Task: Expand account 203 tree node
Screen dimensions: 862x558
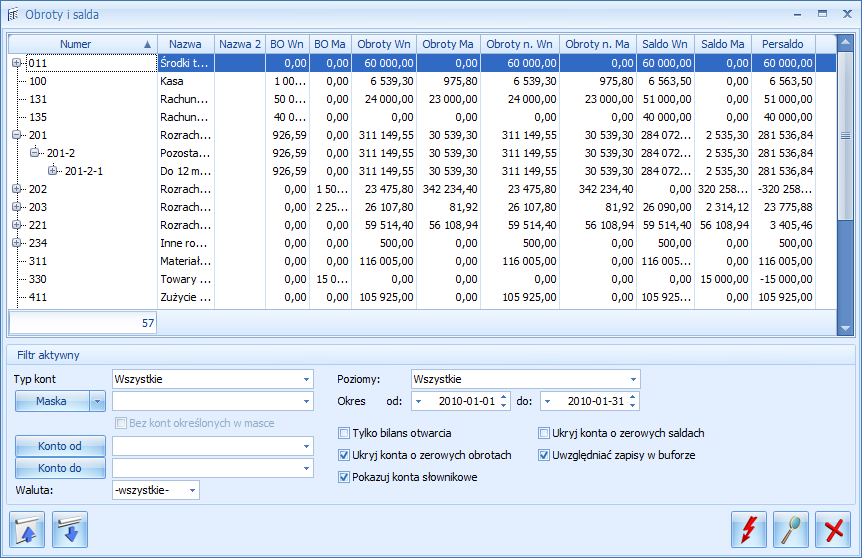Action: click(x=16, y=207)
